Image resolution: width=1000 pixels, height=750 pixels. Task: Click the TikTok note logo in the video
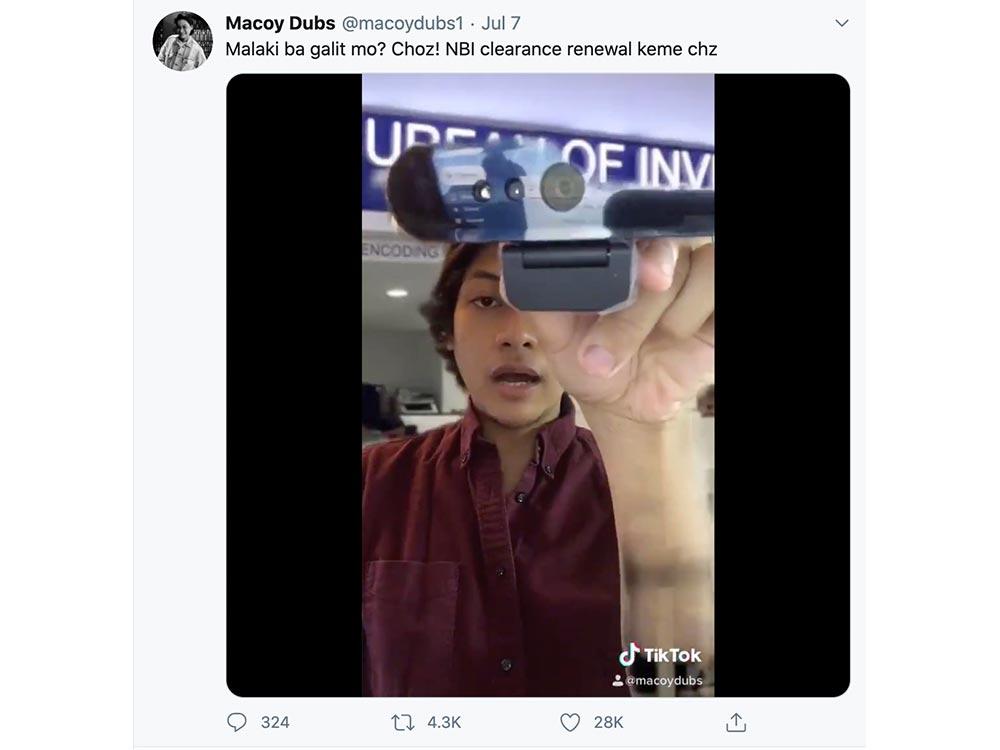coord(629,655)
